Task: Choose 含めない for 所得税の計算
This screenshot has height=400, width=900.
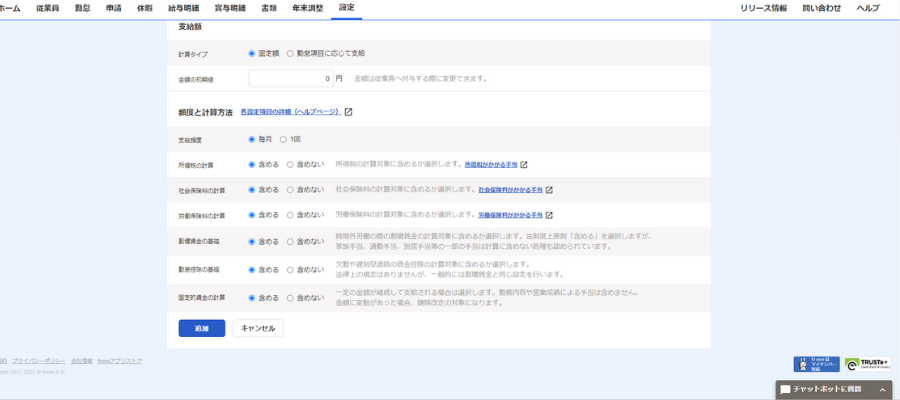Action: pyautogui.click(x=291, y=164)
